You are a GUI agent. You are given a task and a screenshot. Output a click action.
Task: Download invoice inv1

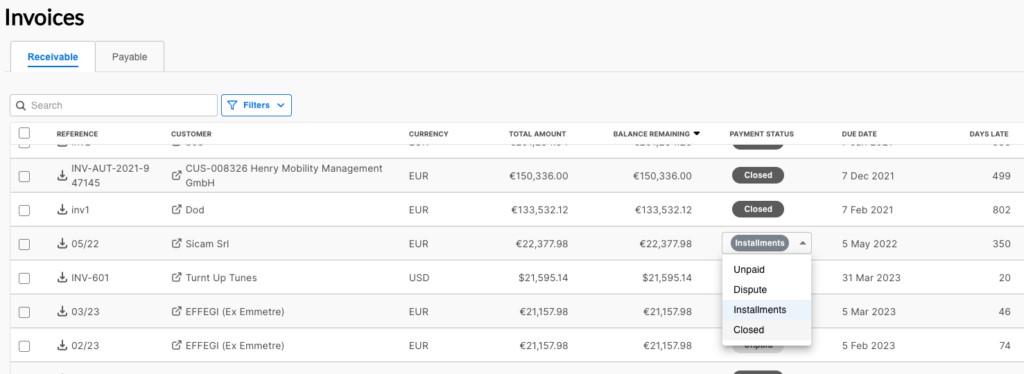[x=63, y=210]
